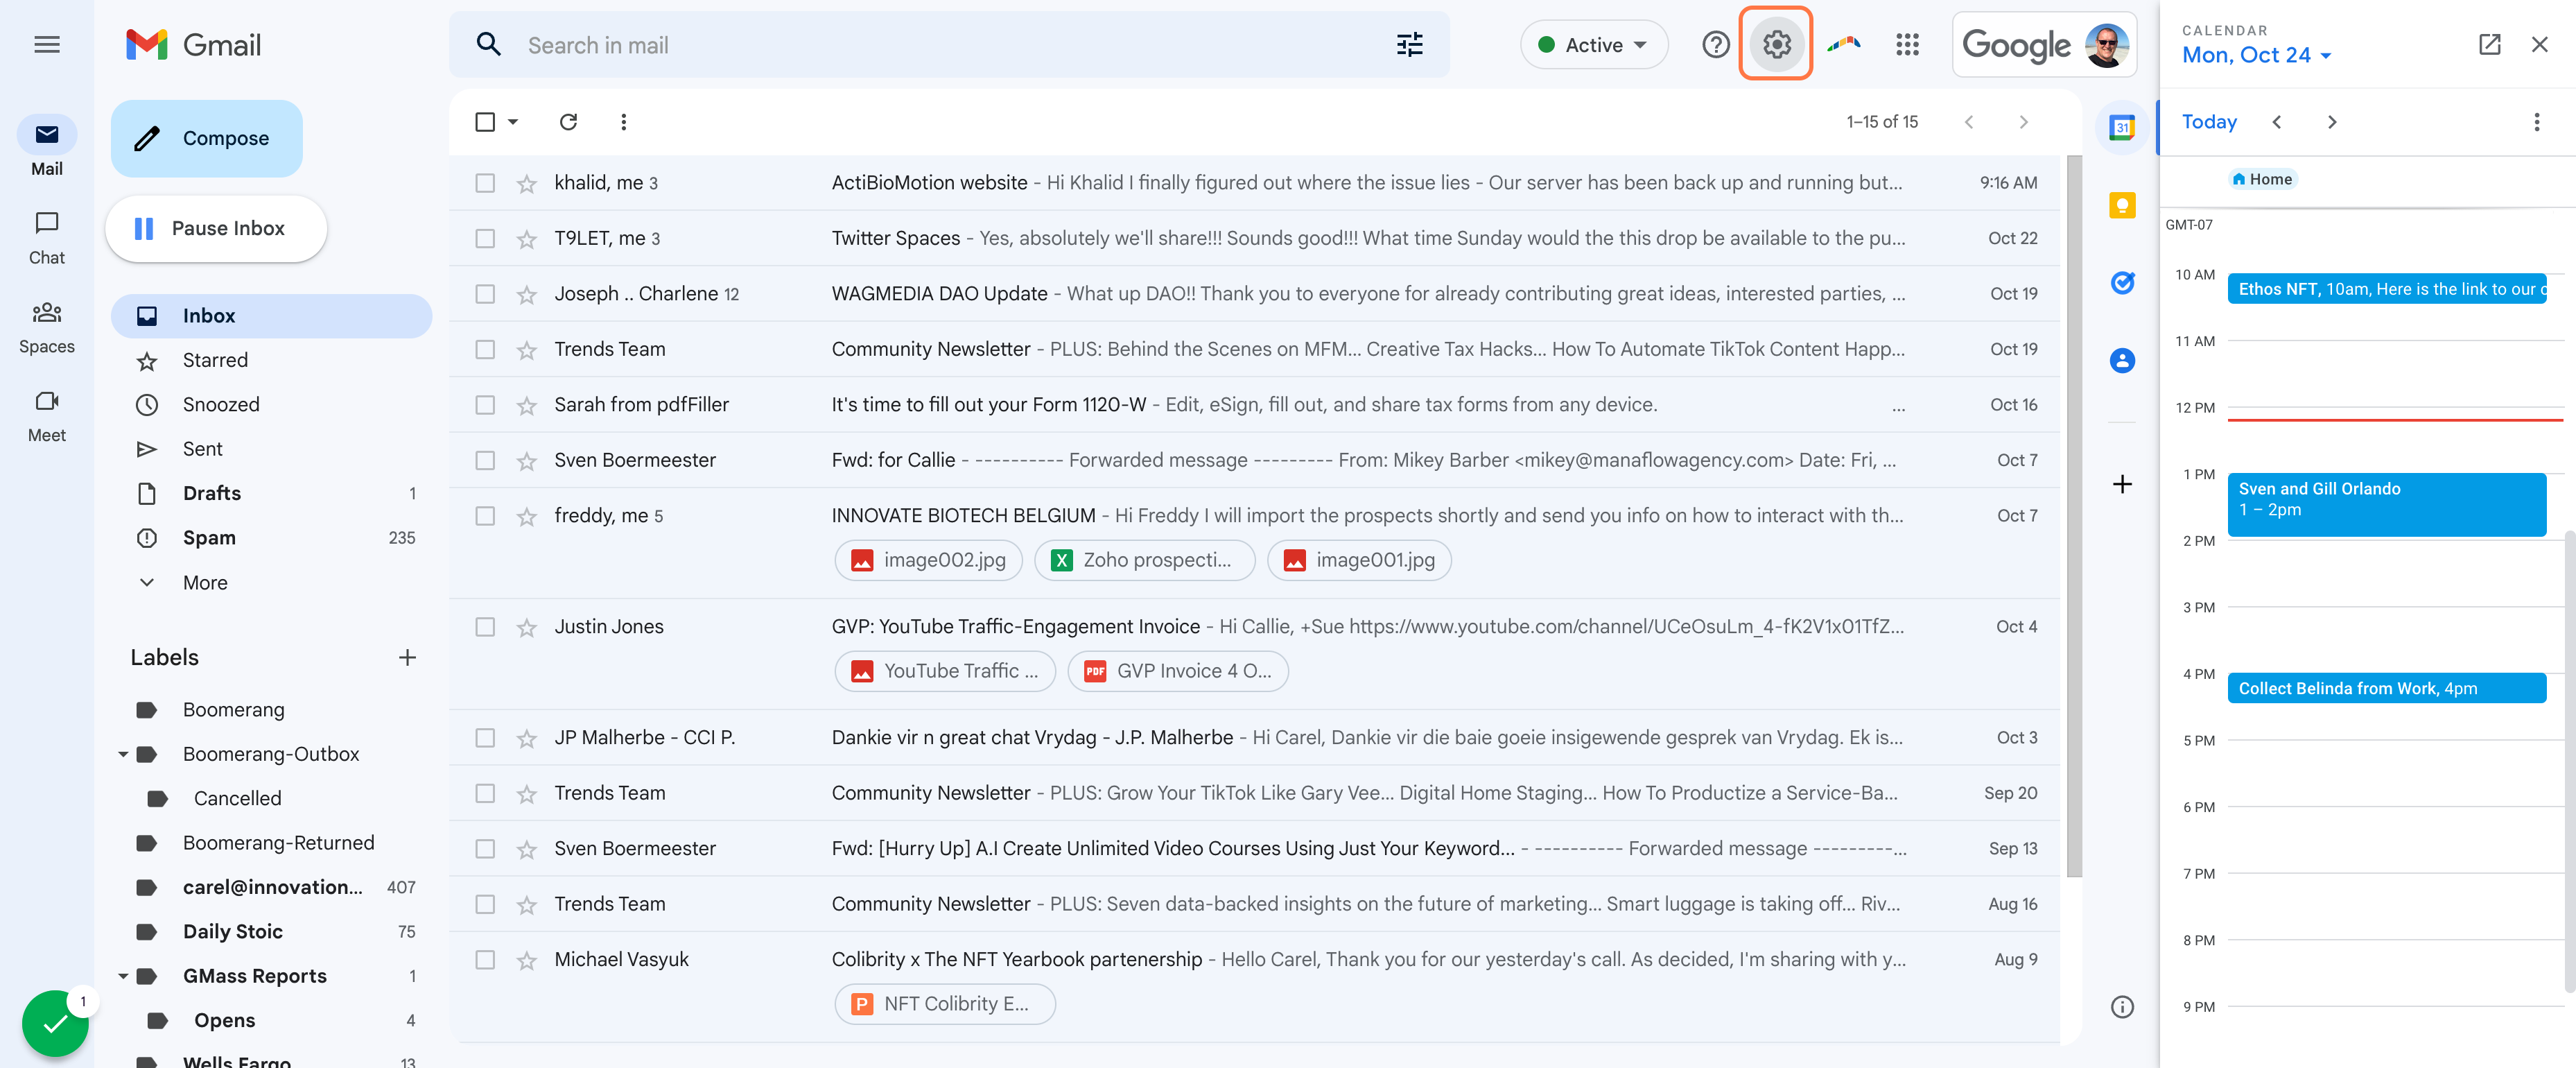Open the Google apps grid
Viewport: 2576px width, 1068px height.
tap(1907, 45)
